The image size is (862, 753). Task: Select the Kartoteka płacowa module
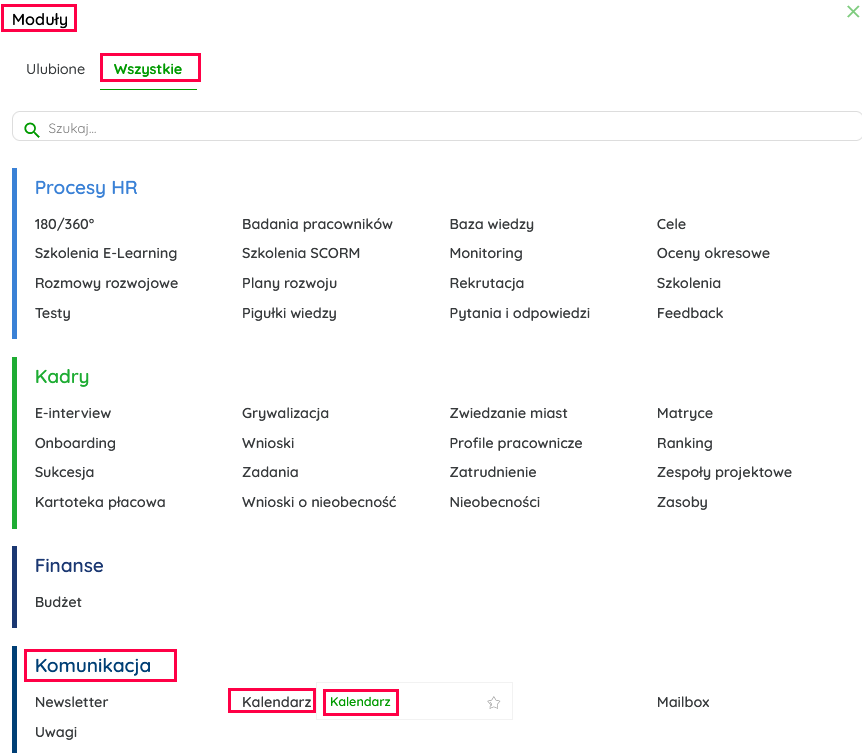coord(100,502)
